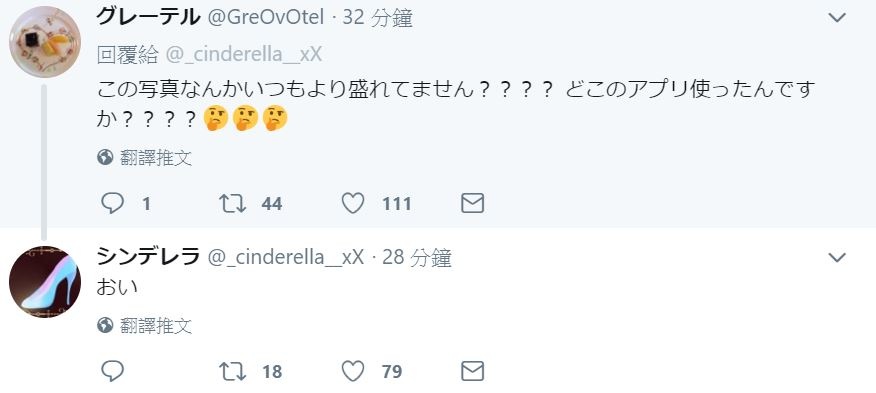Open シンデレラ's glass slipper avatar
The image size is (876, 393).
(x=45, y=282)
